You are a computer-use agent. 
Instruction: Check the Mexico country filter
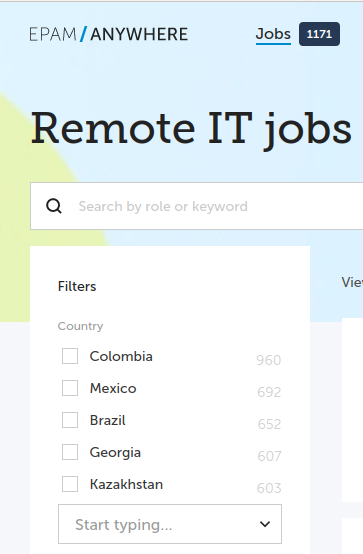coord(70,388)
